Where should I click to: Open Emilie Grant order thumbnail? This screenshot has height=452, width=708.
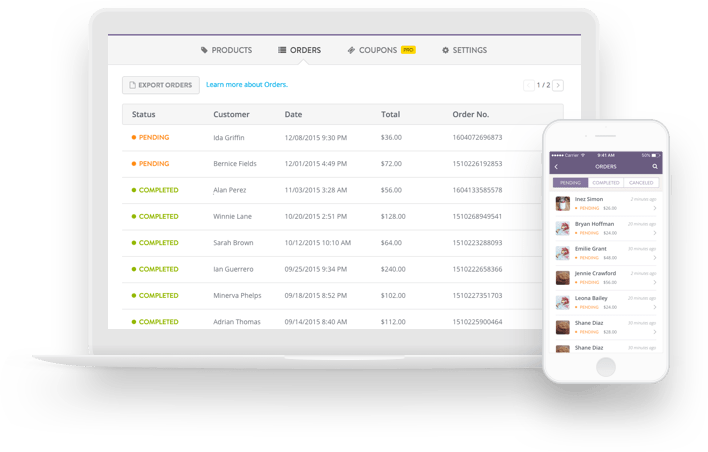(562, 253)
